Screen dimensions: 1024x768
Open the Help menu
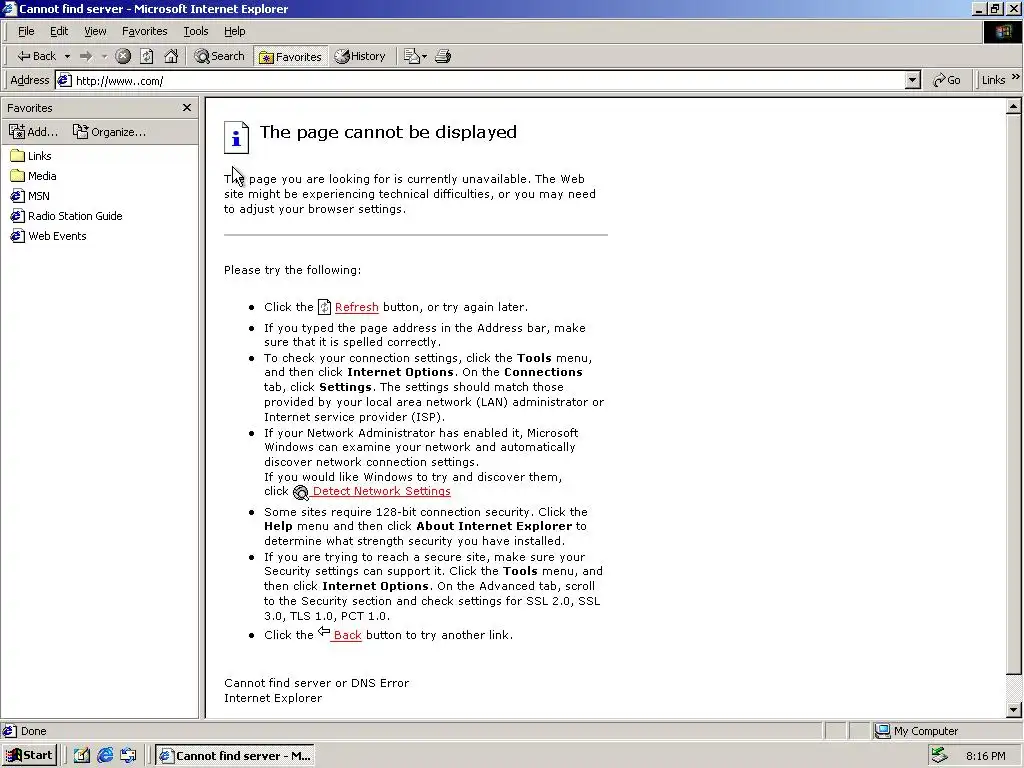(234, 31)
